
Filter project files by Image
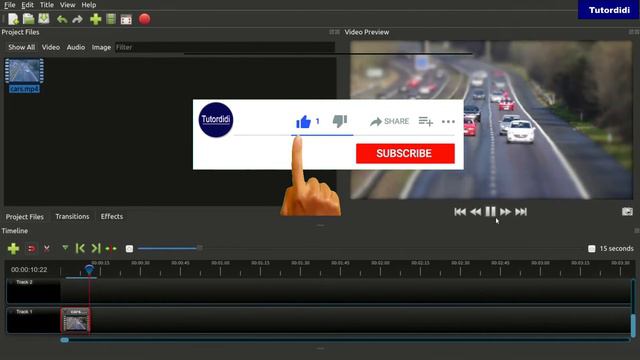click(101, 47)
